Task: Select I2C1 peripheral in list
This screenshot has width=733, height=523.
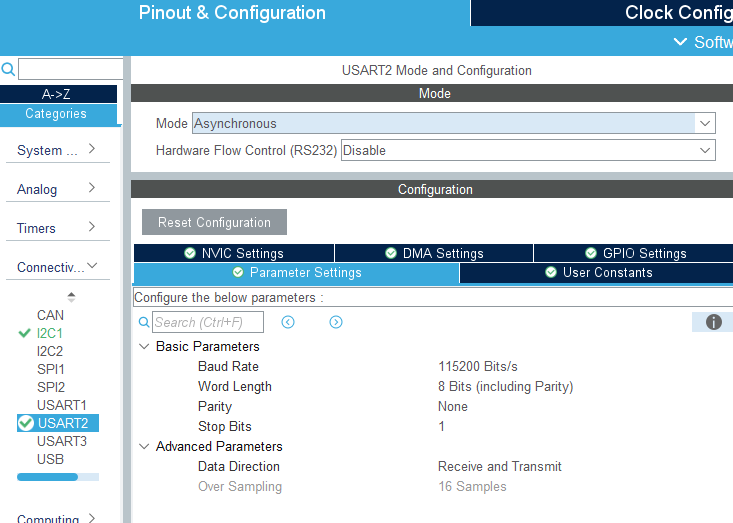Action: (x=50, y=333)
